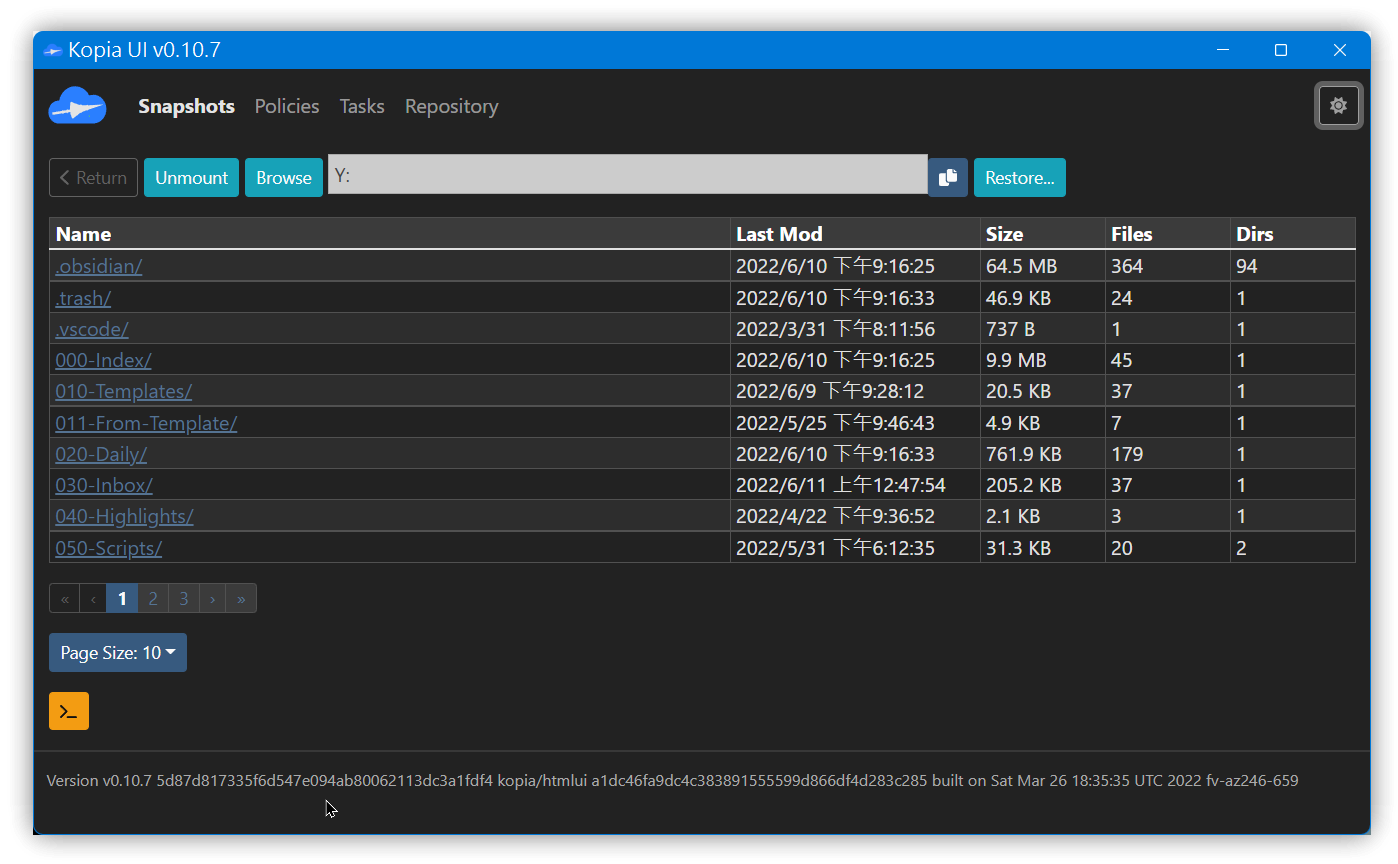This screenshot has height=864, width=1398.
Task: Switch to Snapshots tab
Action: point(186,106)
